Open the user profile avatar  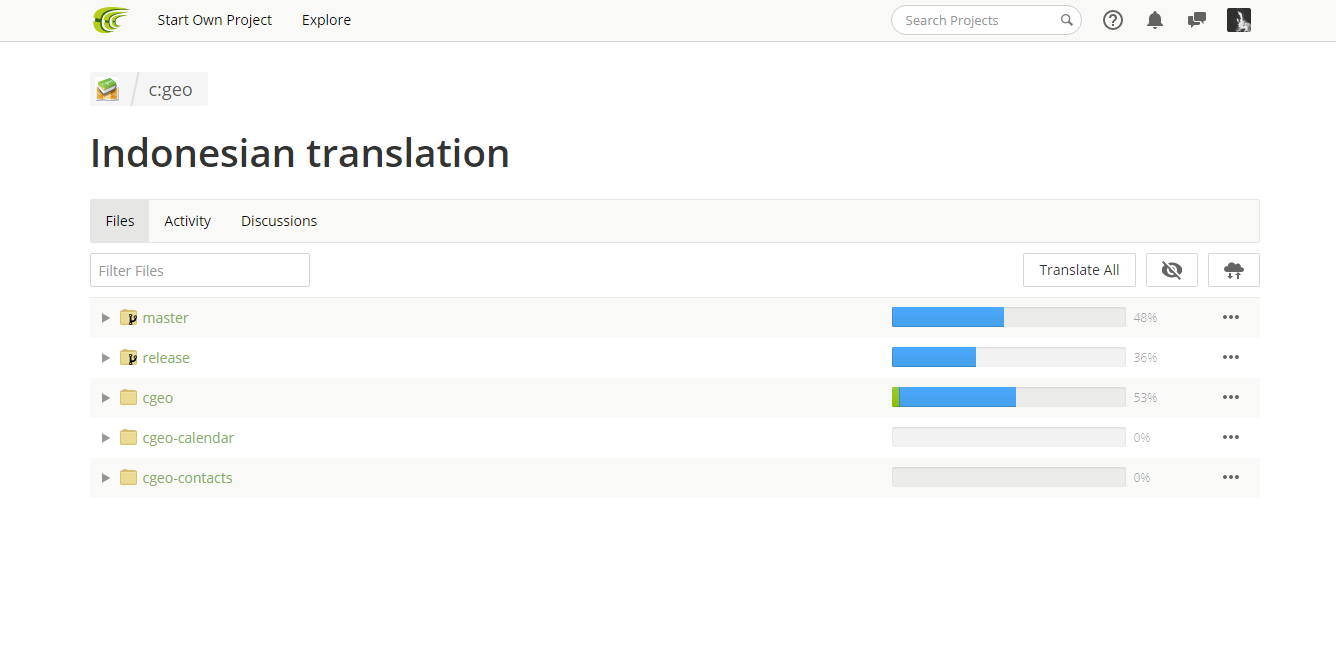pyautogui.click(x=1239, y=20)
